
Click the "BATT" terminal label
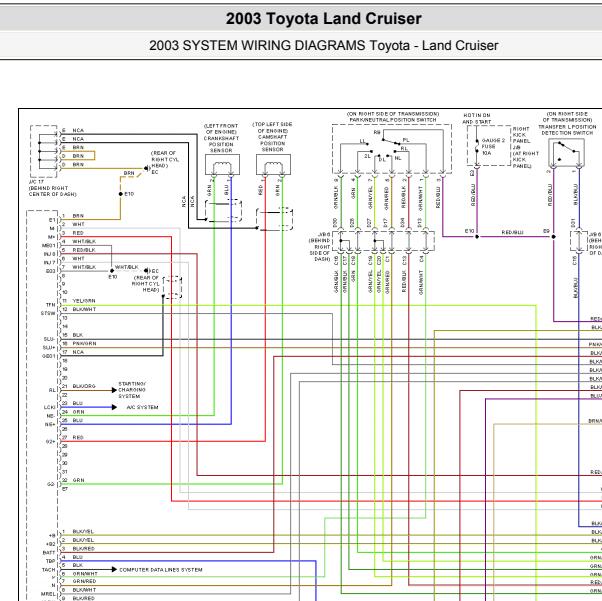[x=49, y=553]
